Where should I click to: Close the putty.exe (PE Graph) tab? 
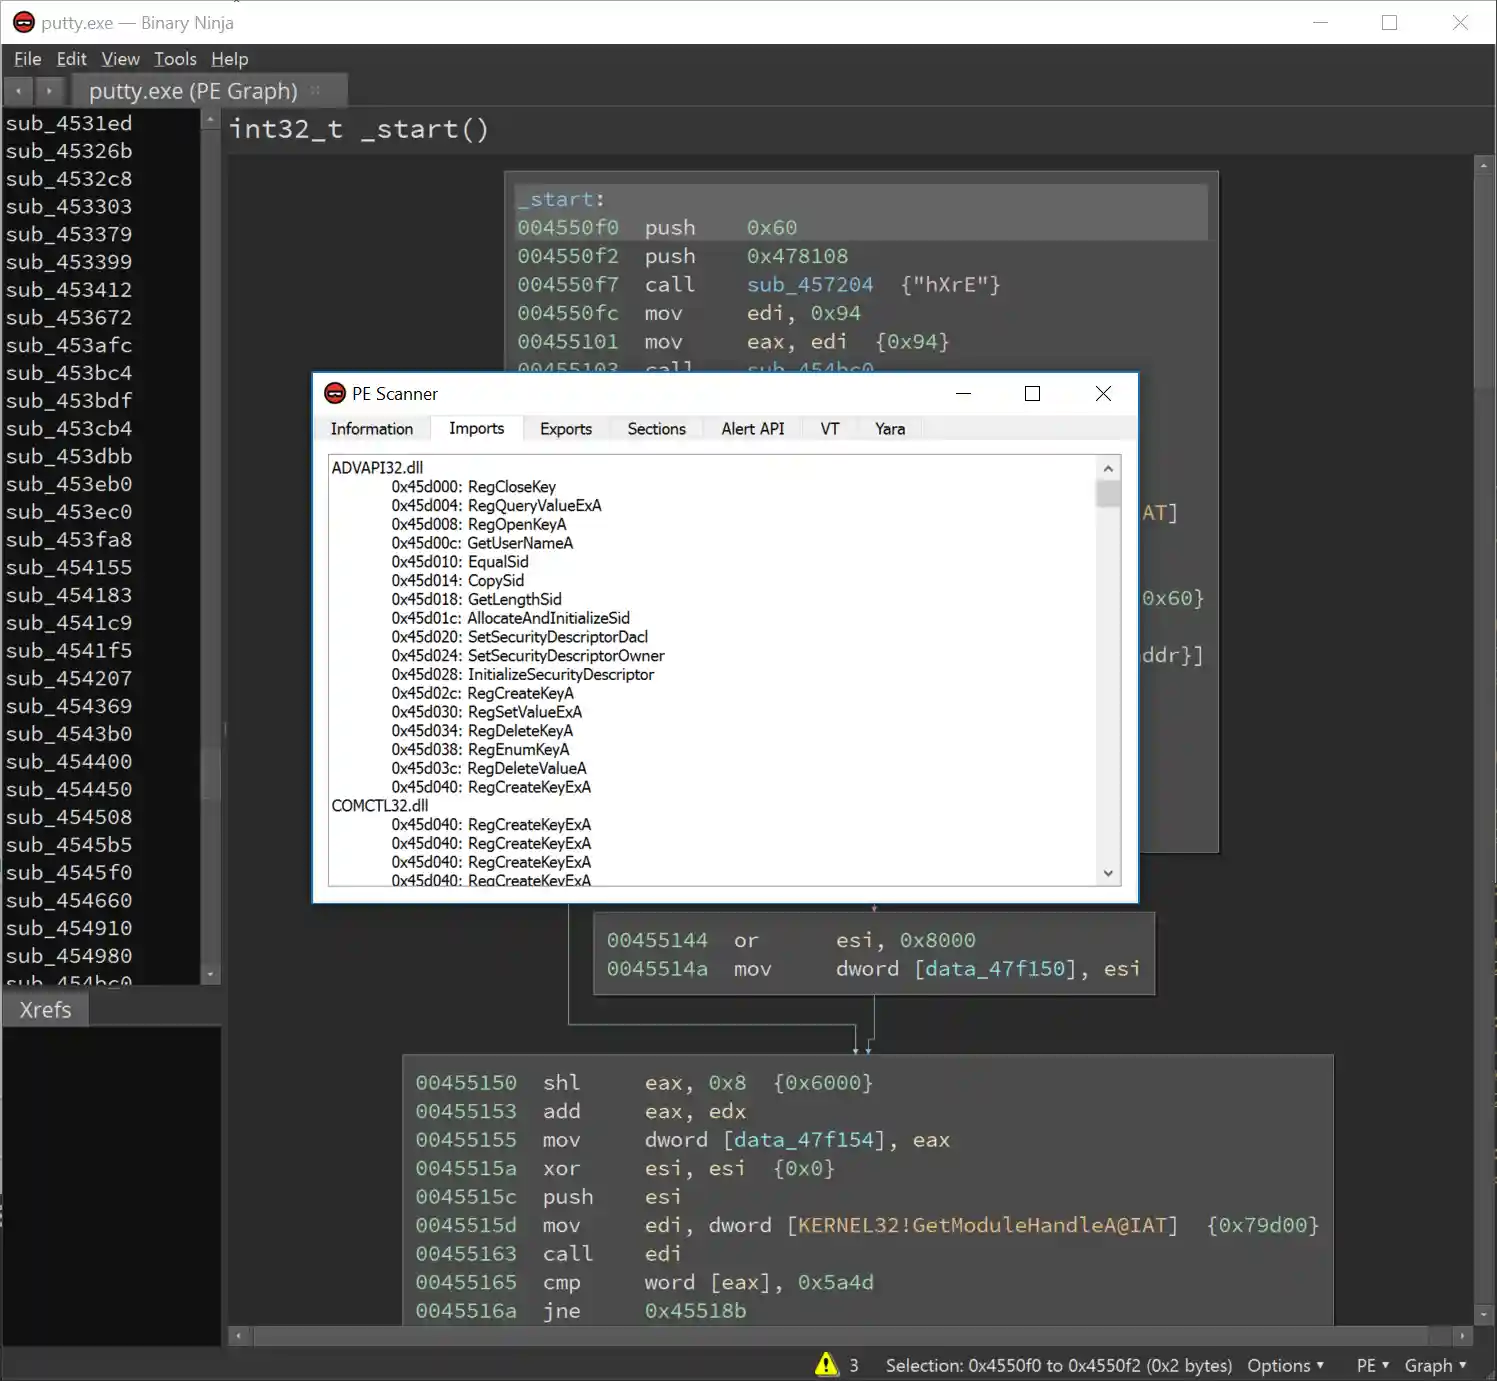click(x=316, y=91)
